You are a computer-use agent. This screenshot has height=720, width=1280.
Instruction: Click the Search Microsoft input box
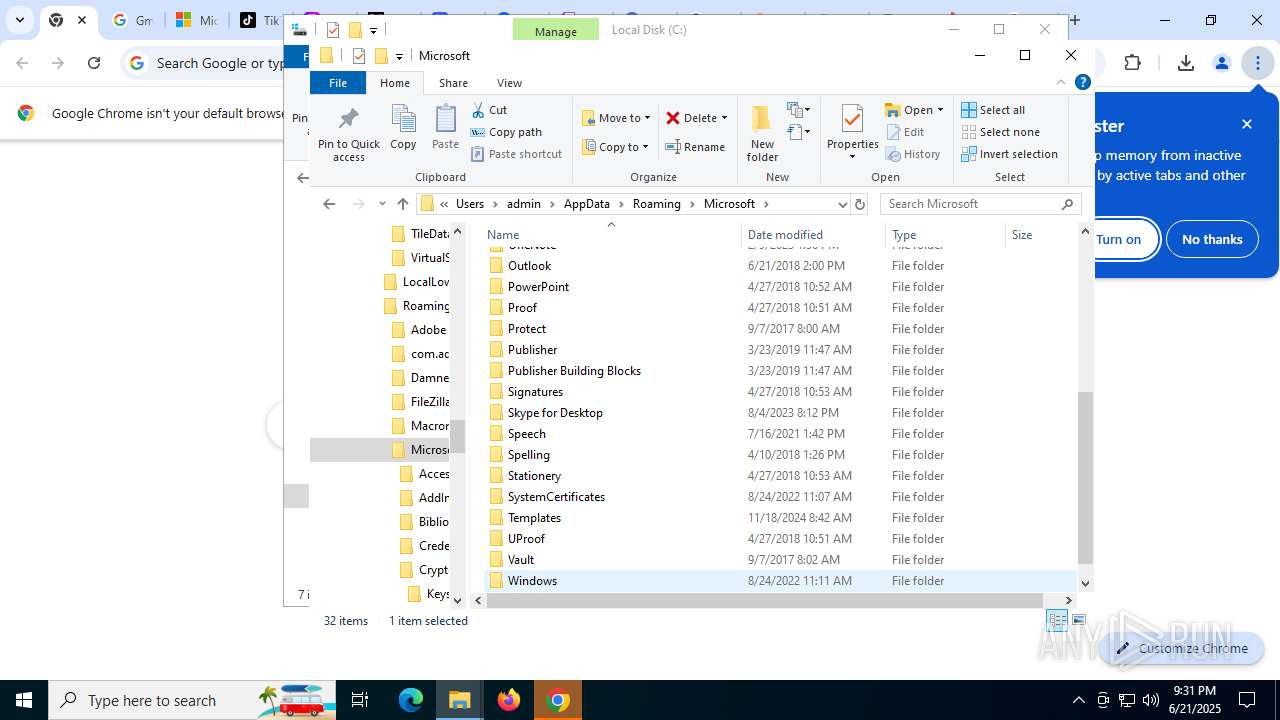click(x=978, y=204)
